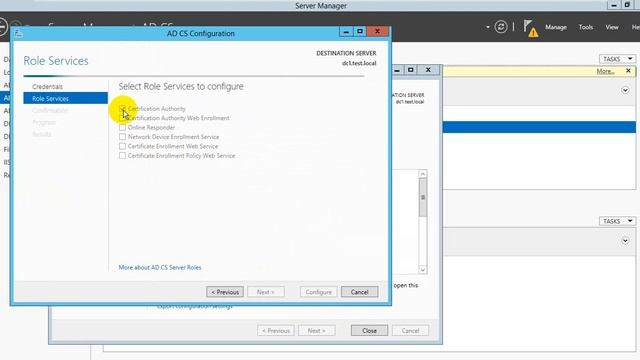Image resolution: width=640 pixels, height=360 pixels.
Task: Click Next in the background wizard
Action: click(x=317, y=331)
